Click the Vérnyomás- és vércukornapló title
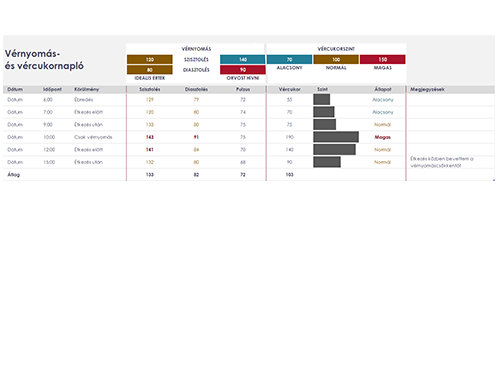498x382 pixels. pyautogui.click(x=44, y=60)
